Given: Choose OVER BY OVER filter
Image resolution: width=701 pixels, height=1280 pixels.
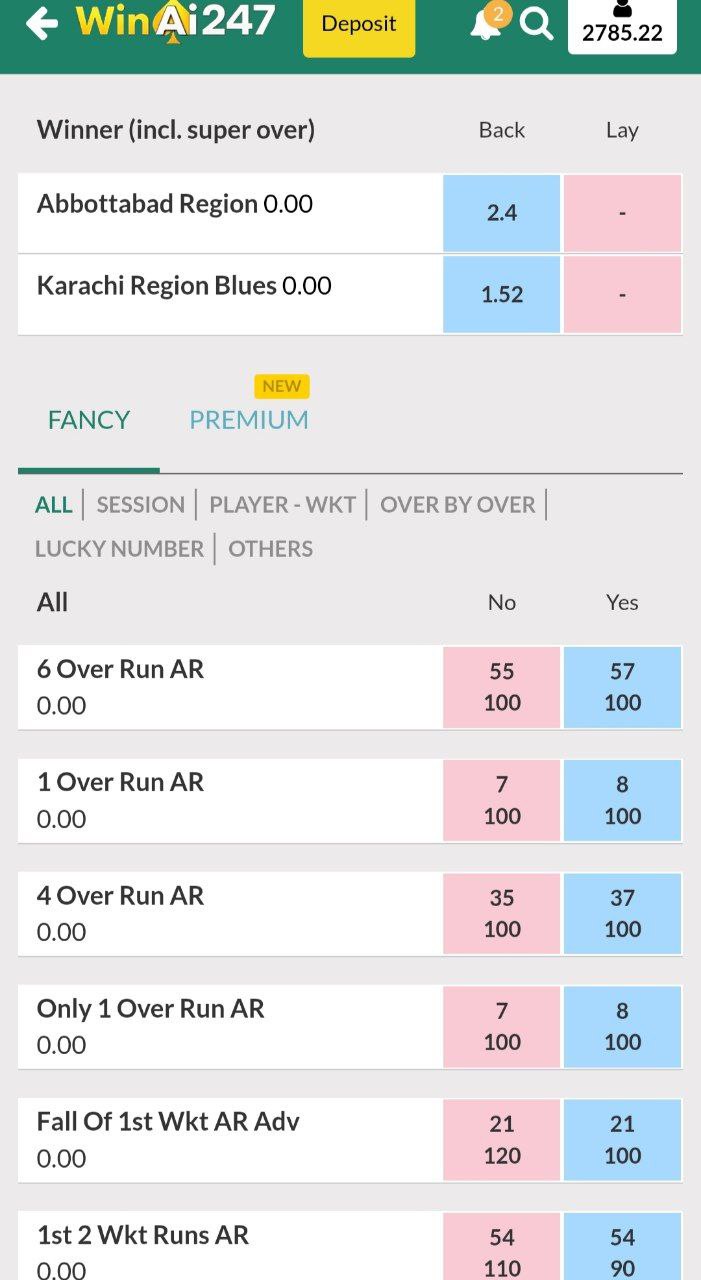Looking at the screenshot, I should [458, 505].
